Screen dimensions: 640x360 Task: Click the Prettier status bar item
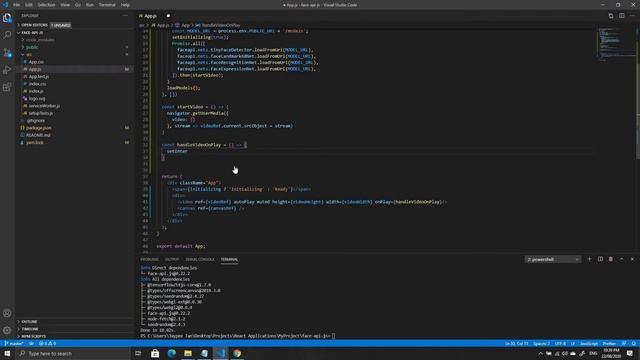click(x=609, y=344)
